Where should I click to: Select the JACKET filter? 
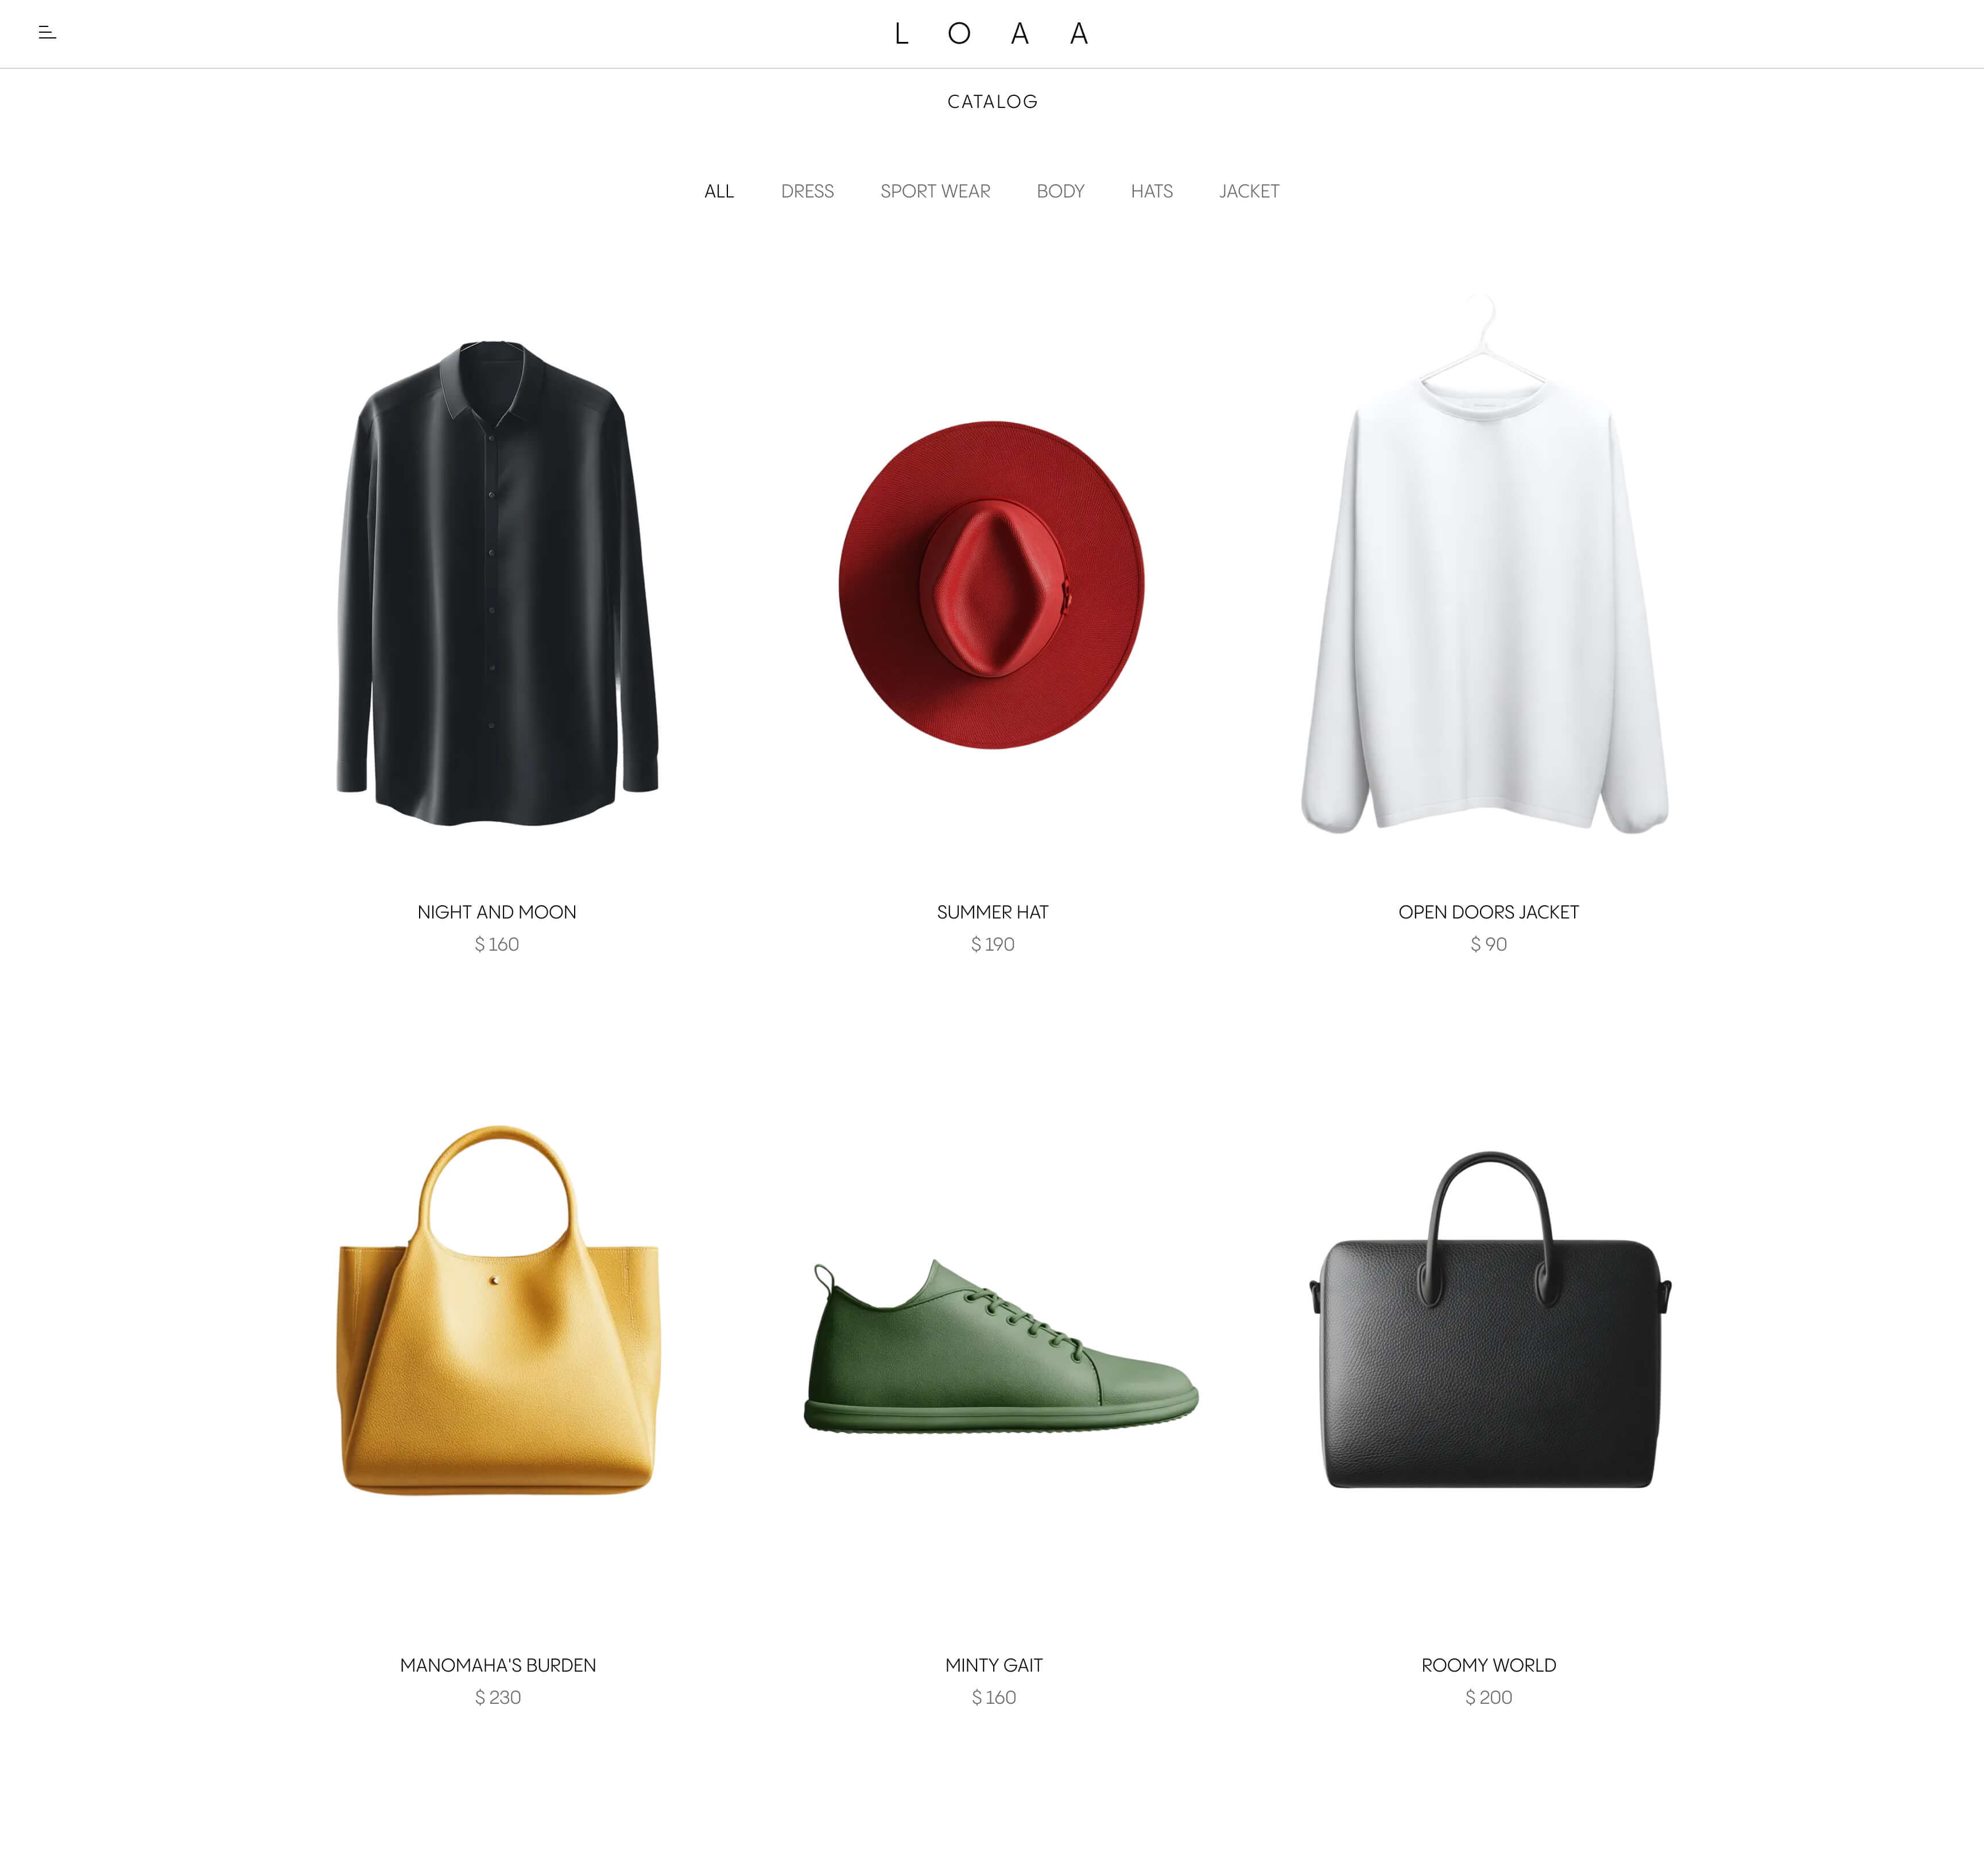[1249, 191]
